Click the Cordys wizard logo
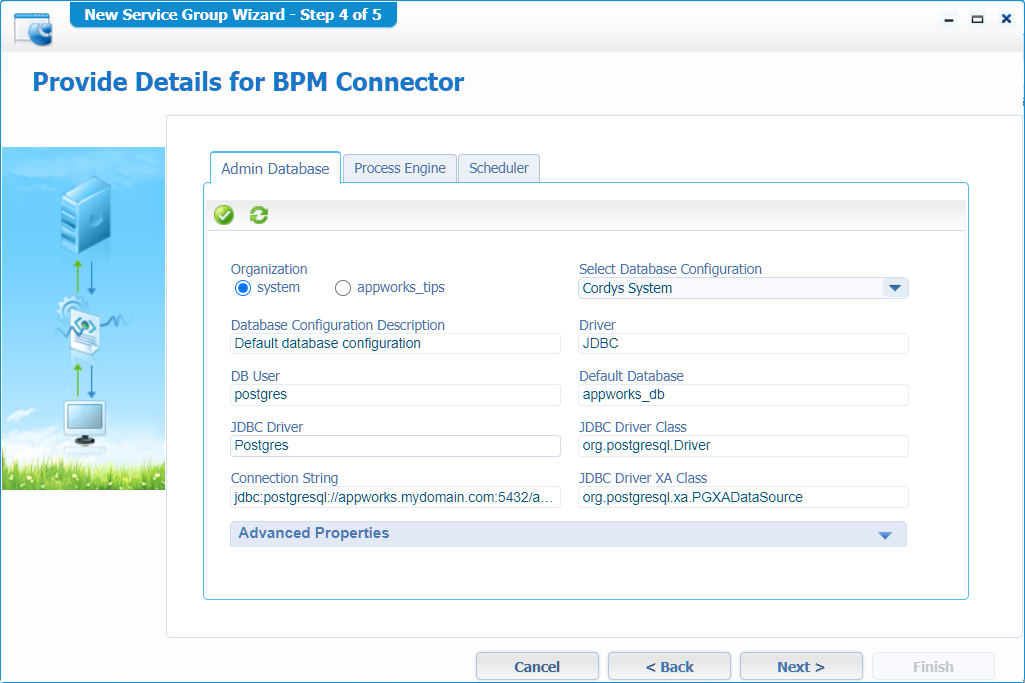1025x683 pixels. [x=33, y=30]
